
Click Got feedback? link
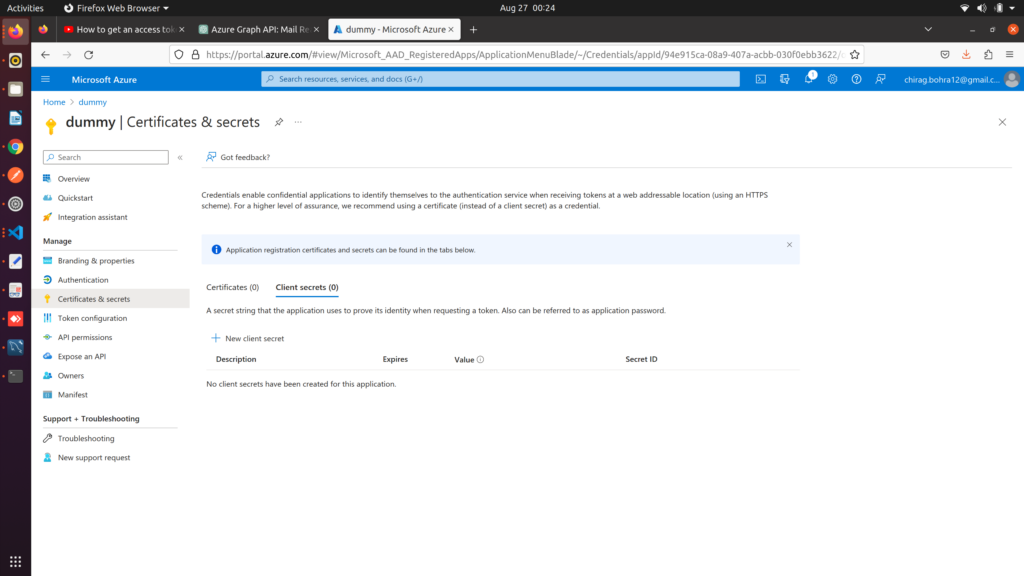point(238,157)
